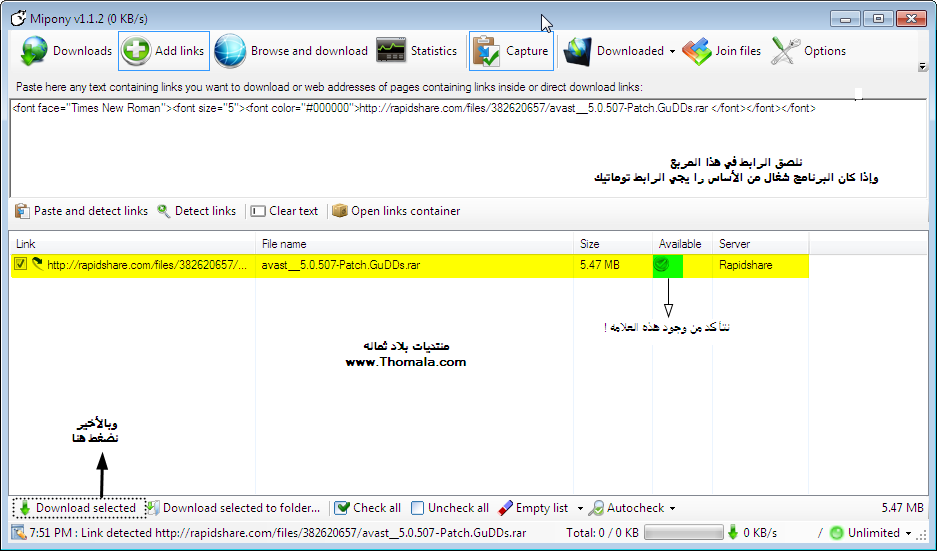The height and width of the screenshot is (551, 937).
Task: Click Paste and detect links
Action: click(x=81, y=211)
